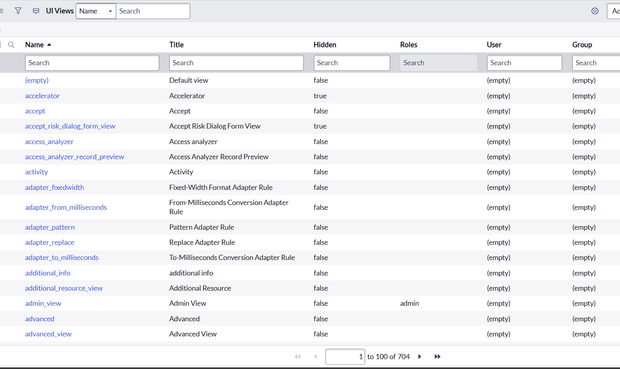
Task: Open the access_analyzer_record_preview link
Action: [74, 157]
